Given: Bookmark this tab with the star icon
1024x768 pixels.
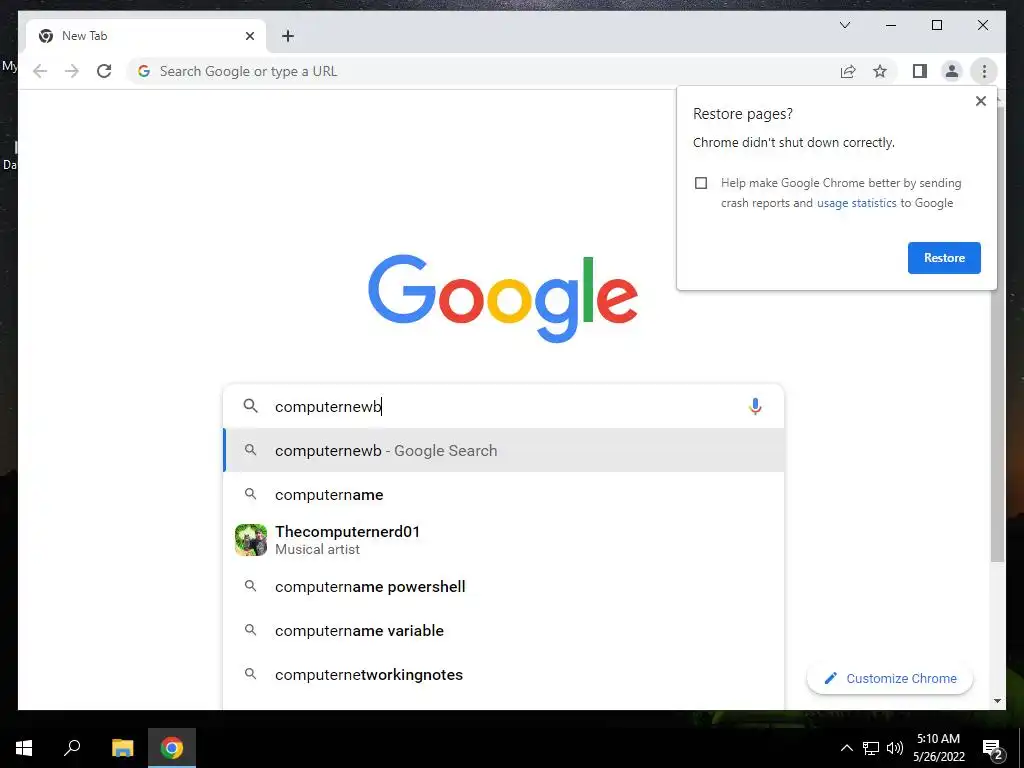Looking at the screenshot, I should point(880,71).
